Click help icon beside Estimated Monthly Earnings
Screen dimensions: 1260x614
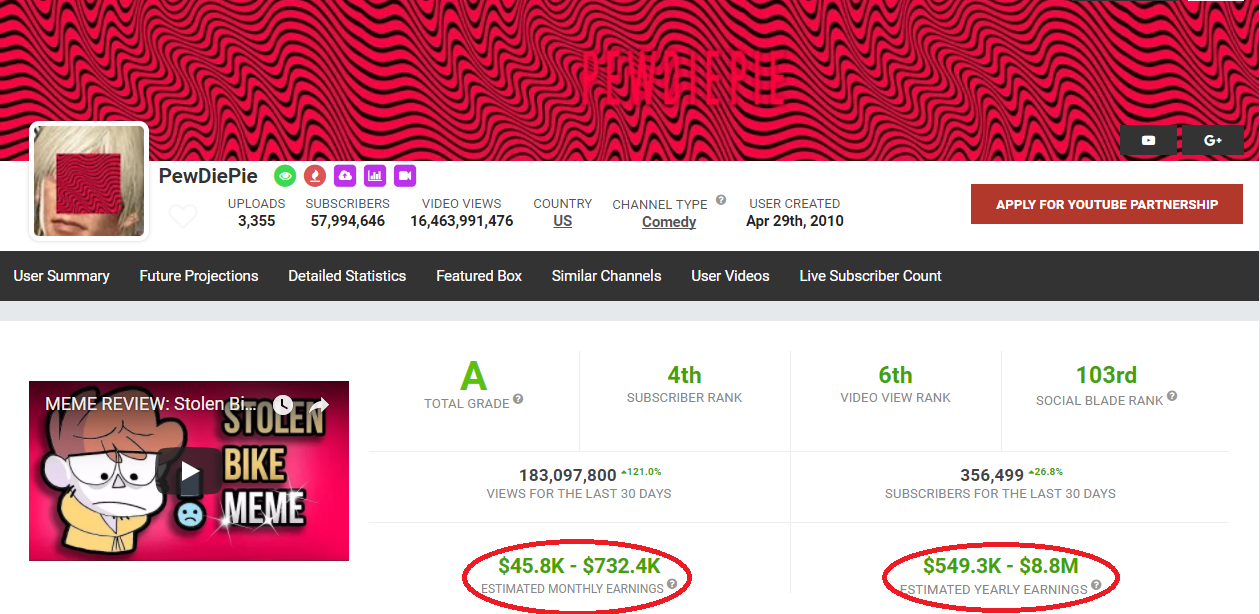point(672,585)
